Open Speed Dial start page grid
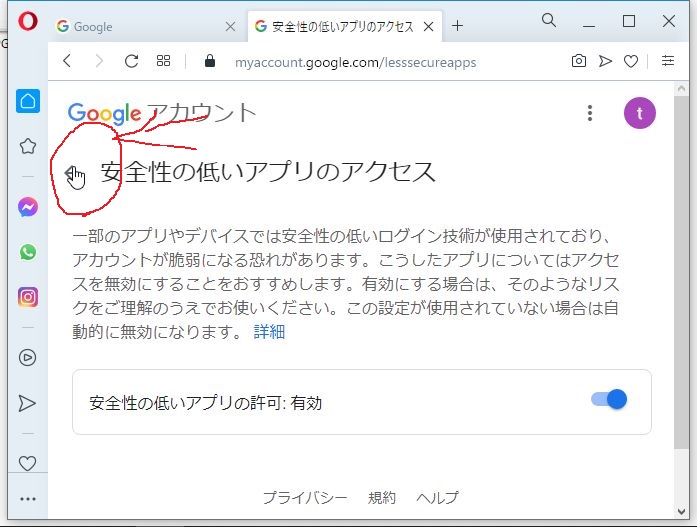The image size is (697, 527). tap(164, 61)
